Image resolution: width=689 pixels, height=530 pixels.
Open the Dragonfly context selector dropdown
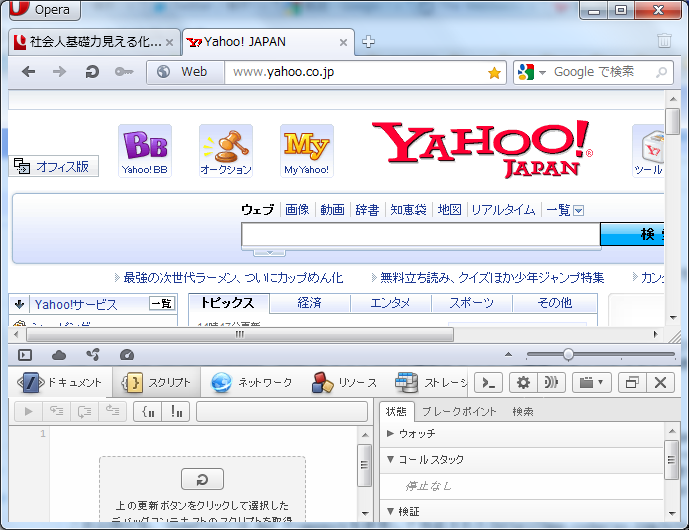click(x=591, y=383)
